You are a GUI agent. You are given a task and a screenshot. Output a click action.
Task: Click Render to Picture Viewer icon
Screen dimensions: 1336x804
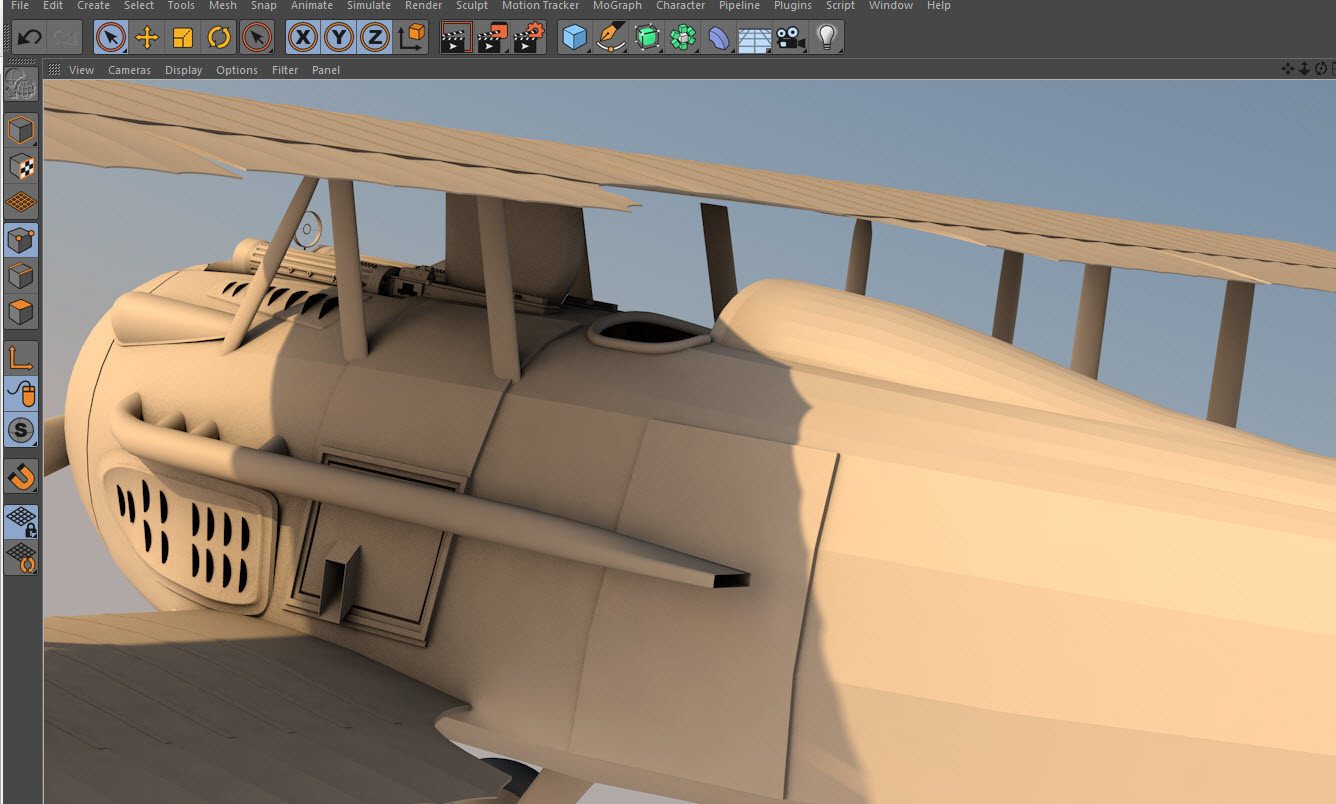tap(492, 38)
